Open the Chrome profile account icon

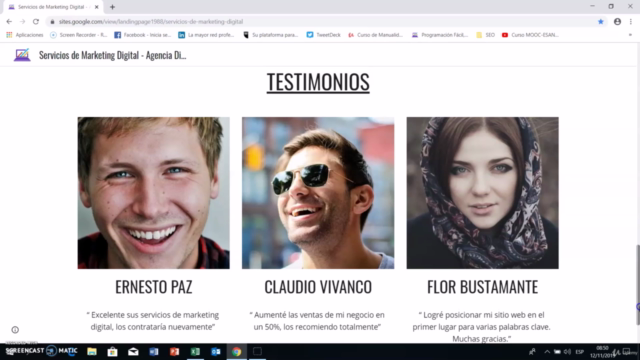coord(617,22)
